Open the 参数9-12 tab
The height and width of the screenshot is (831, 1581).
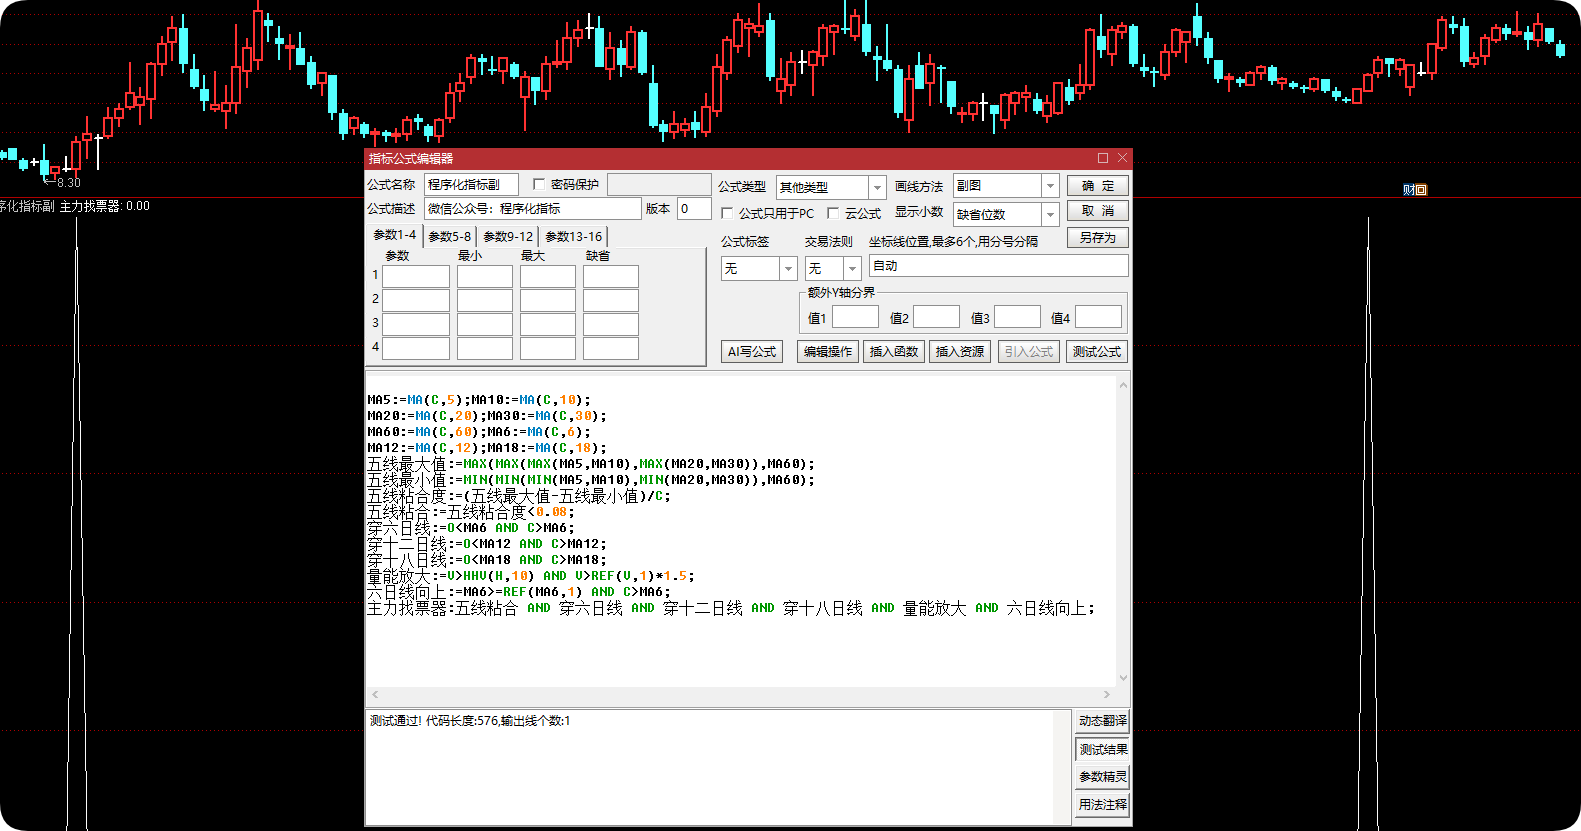tap(508, 237)
